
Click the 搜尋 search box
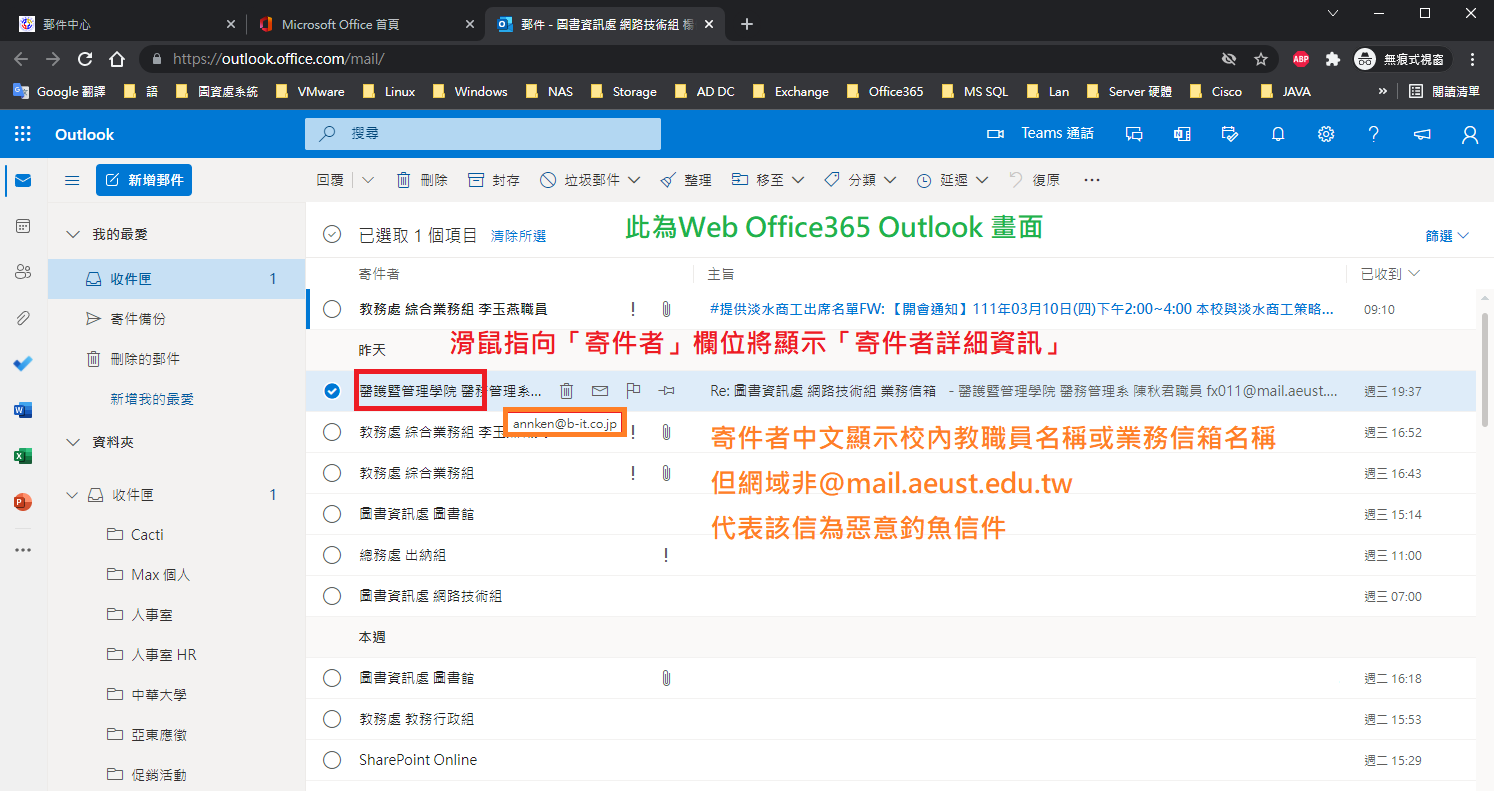[x=483, y=134]
